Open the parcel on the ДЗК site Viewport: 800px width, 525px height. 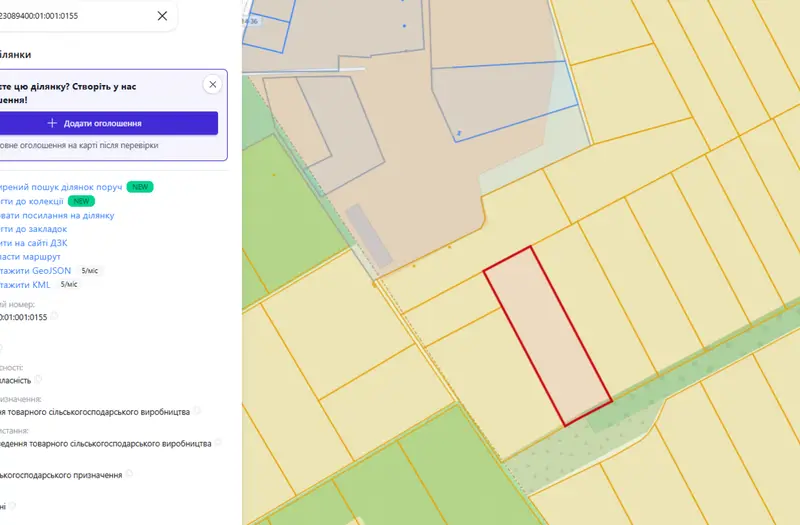(x=34, y=243)
